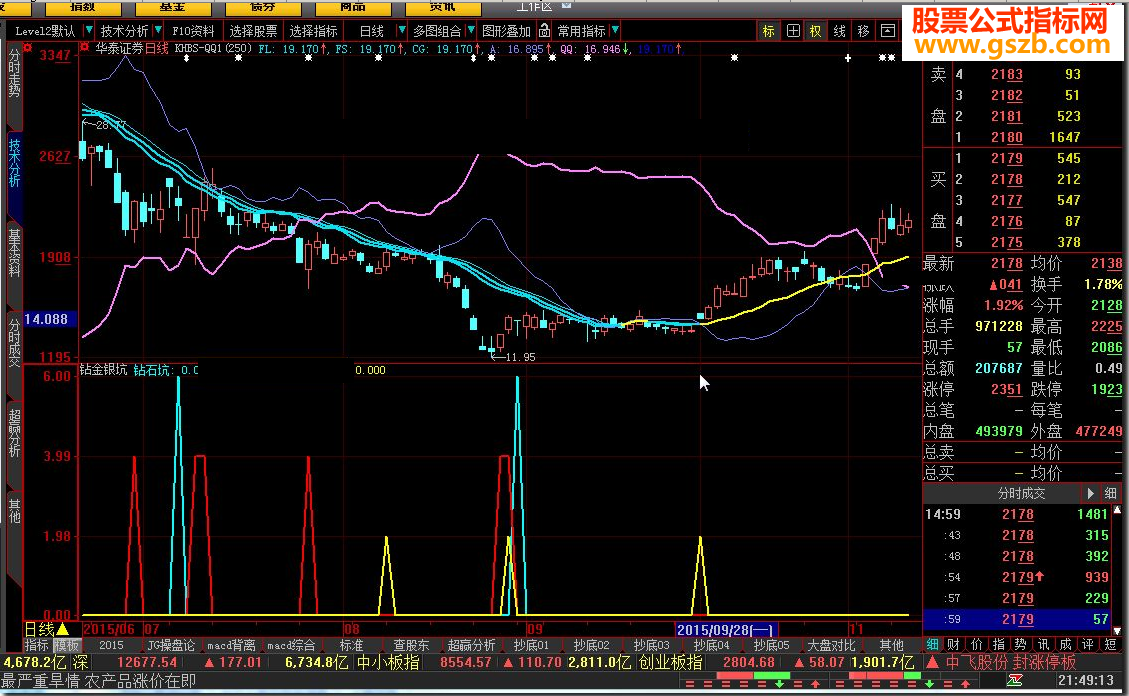Image resolution: width=1129 pixels, height=696 pixels.
Task: Expand the 日线 period dropdown
Action: (403, 31)
